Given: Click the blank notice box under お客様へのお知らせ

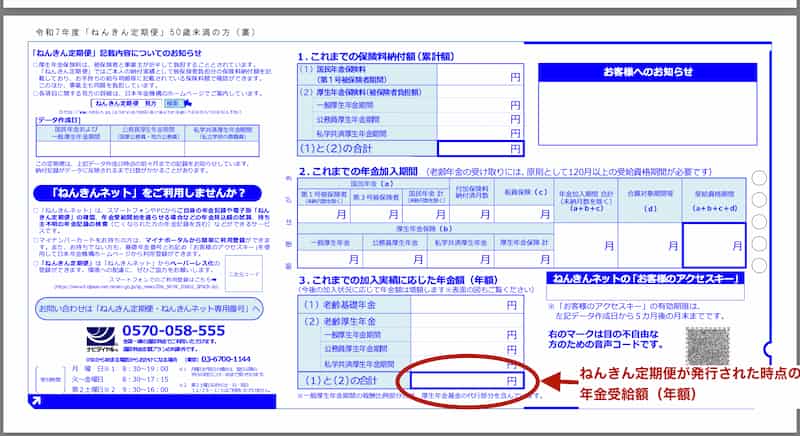Looking at the screenshot, I should click(647, 113).
